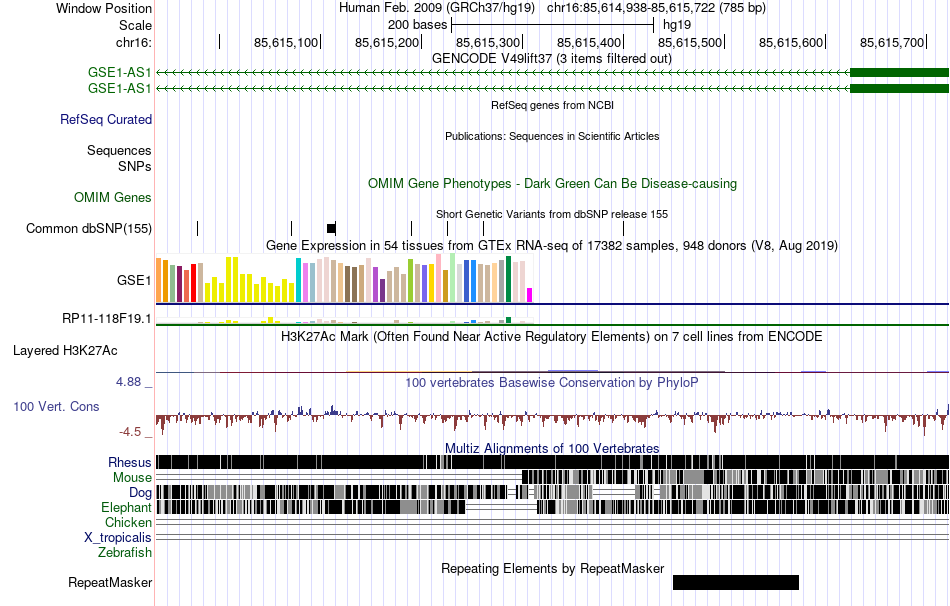
Task: Click the Scale label
Action: [135, 25]
